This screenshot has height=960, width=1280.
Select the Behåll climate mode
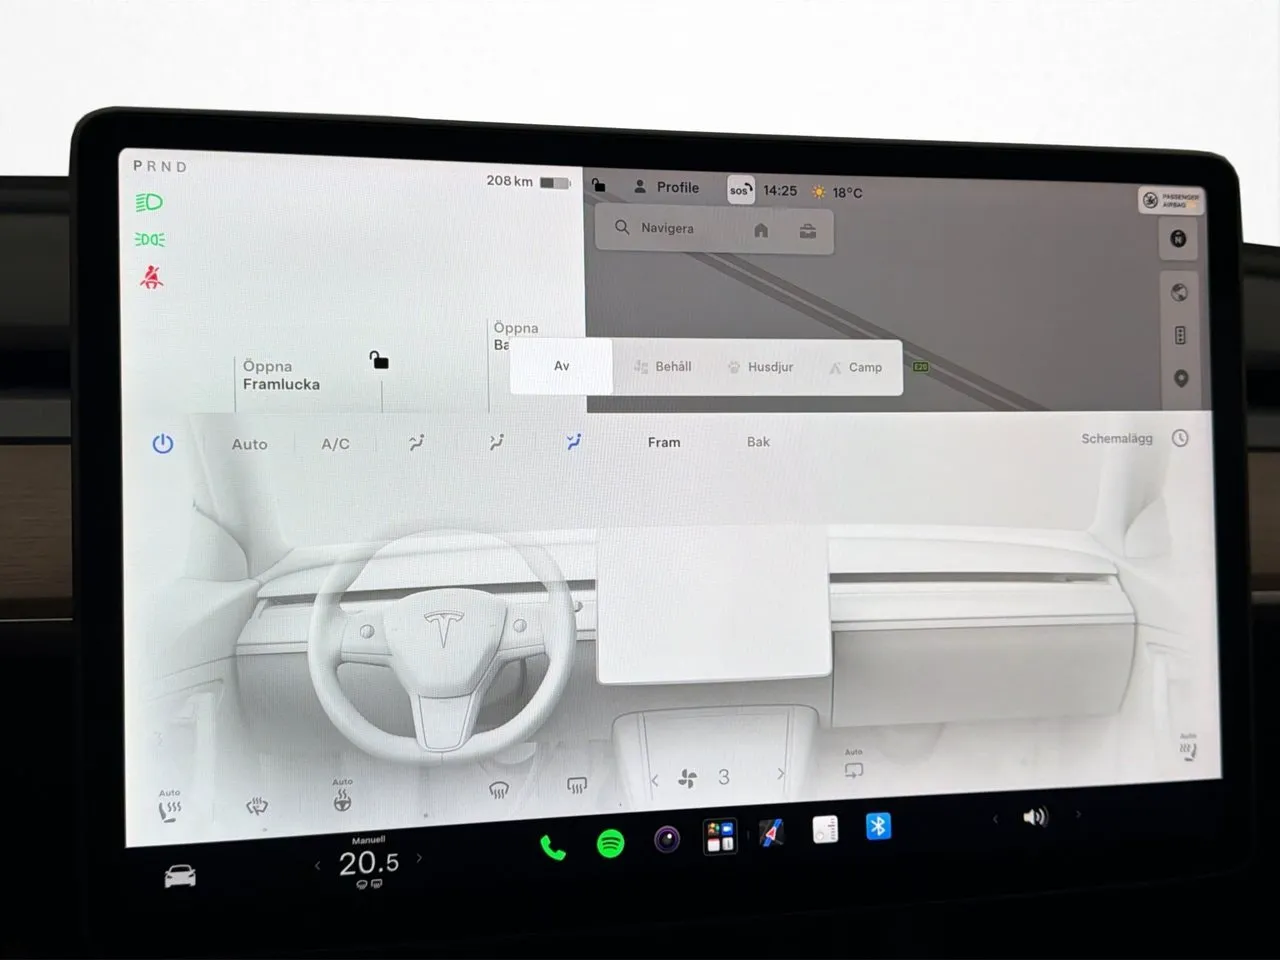tap(663, 367)
